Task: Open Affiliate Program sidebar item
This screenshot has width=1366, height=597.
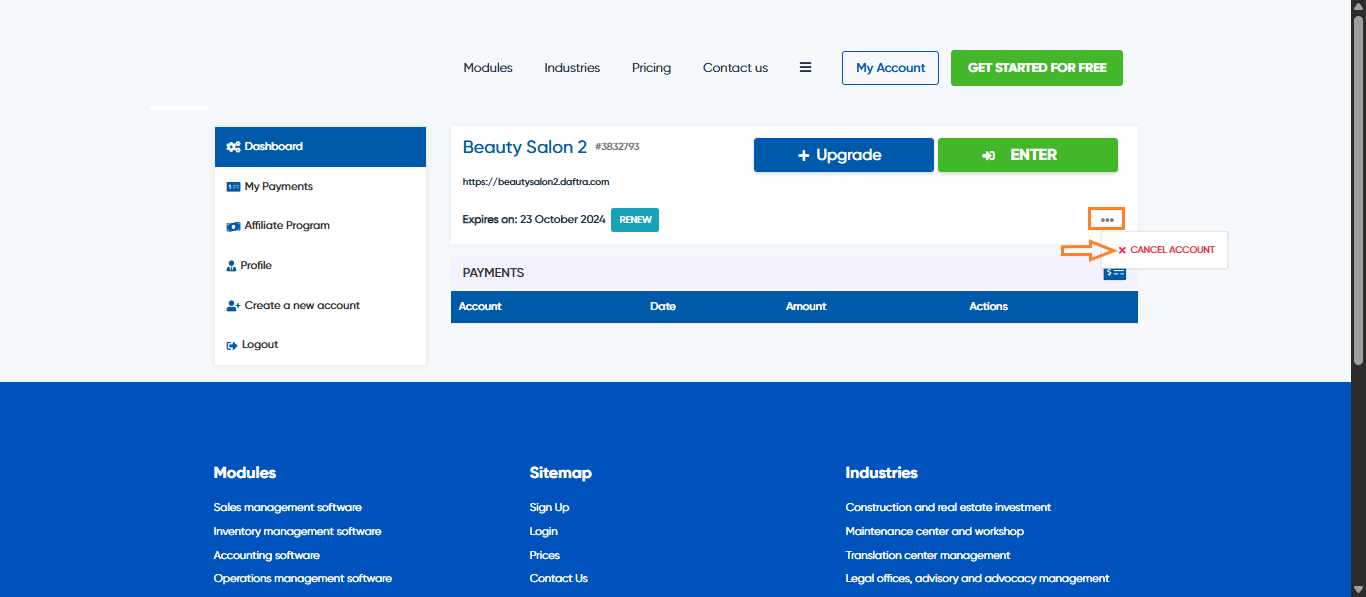Action: (286, 226)
